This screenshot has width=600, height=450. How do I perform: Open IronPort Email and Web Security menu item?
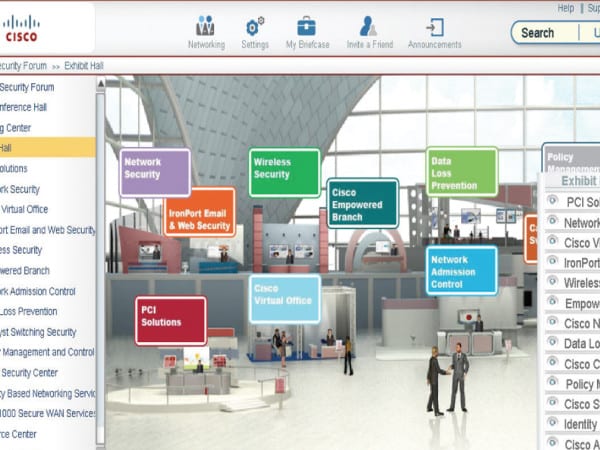47,230
